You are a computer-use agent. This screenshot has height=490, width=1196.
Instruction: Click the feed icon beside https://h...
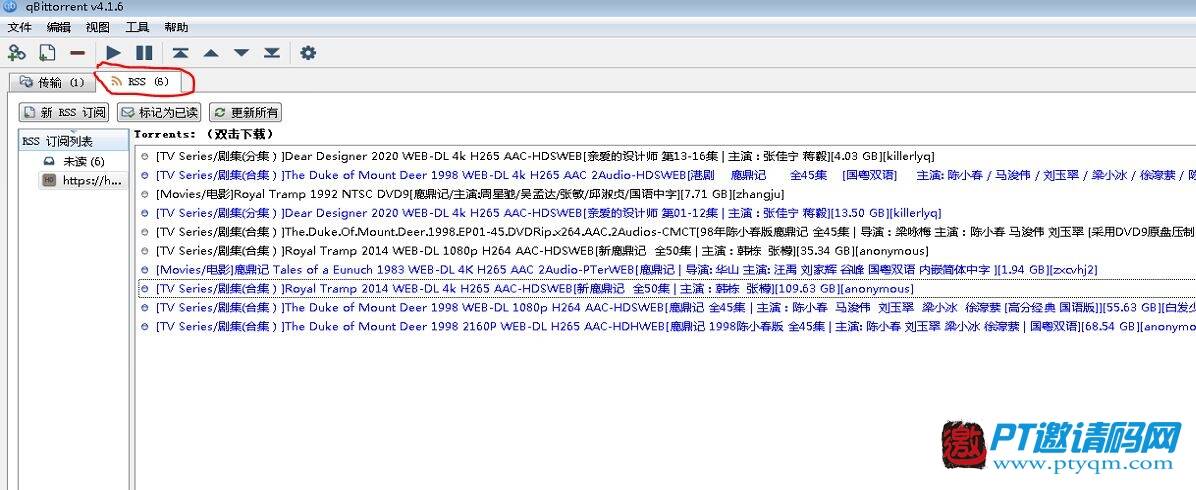(x=49, y=180)
